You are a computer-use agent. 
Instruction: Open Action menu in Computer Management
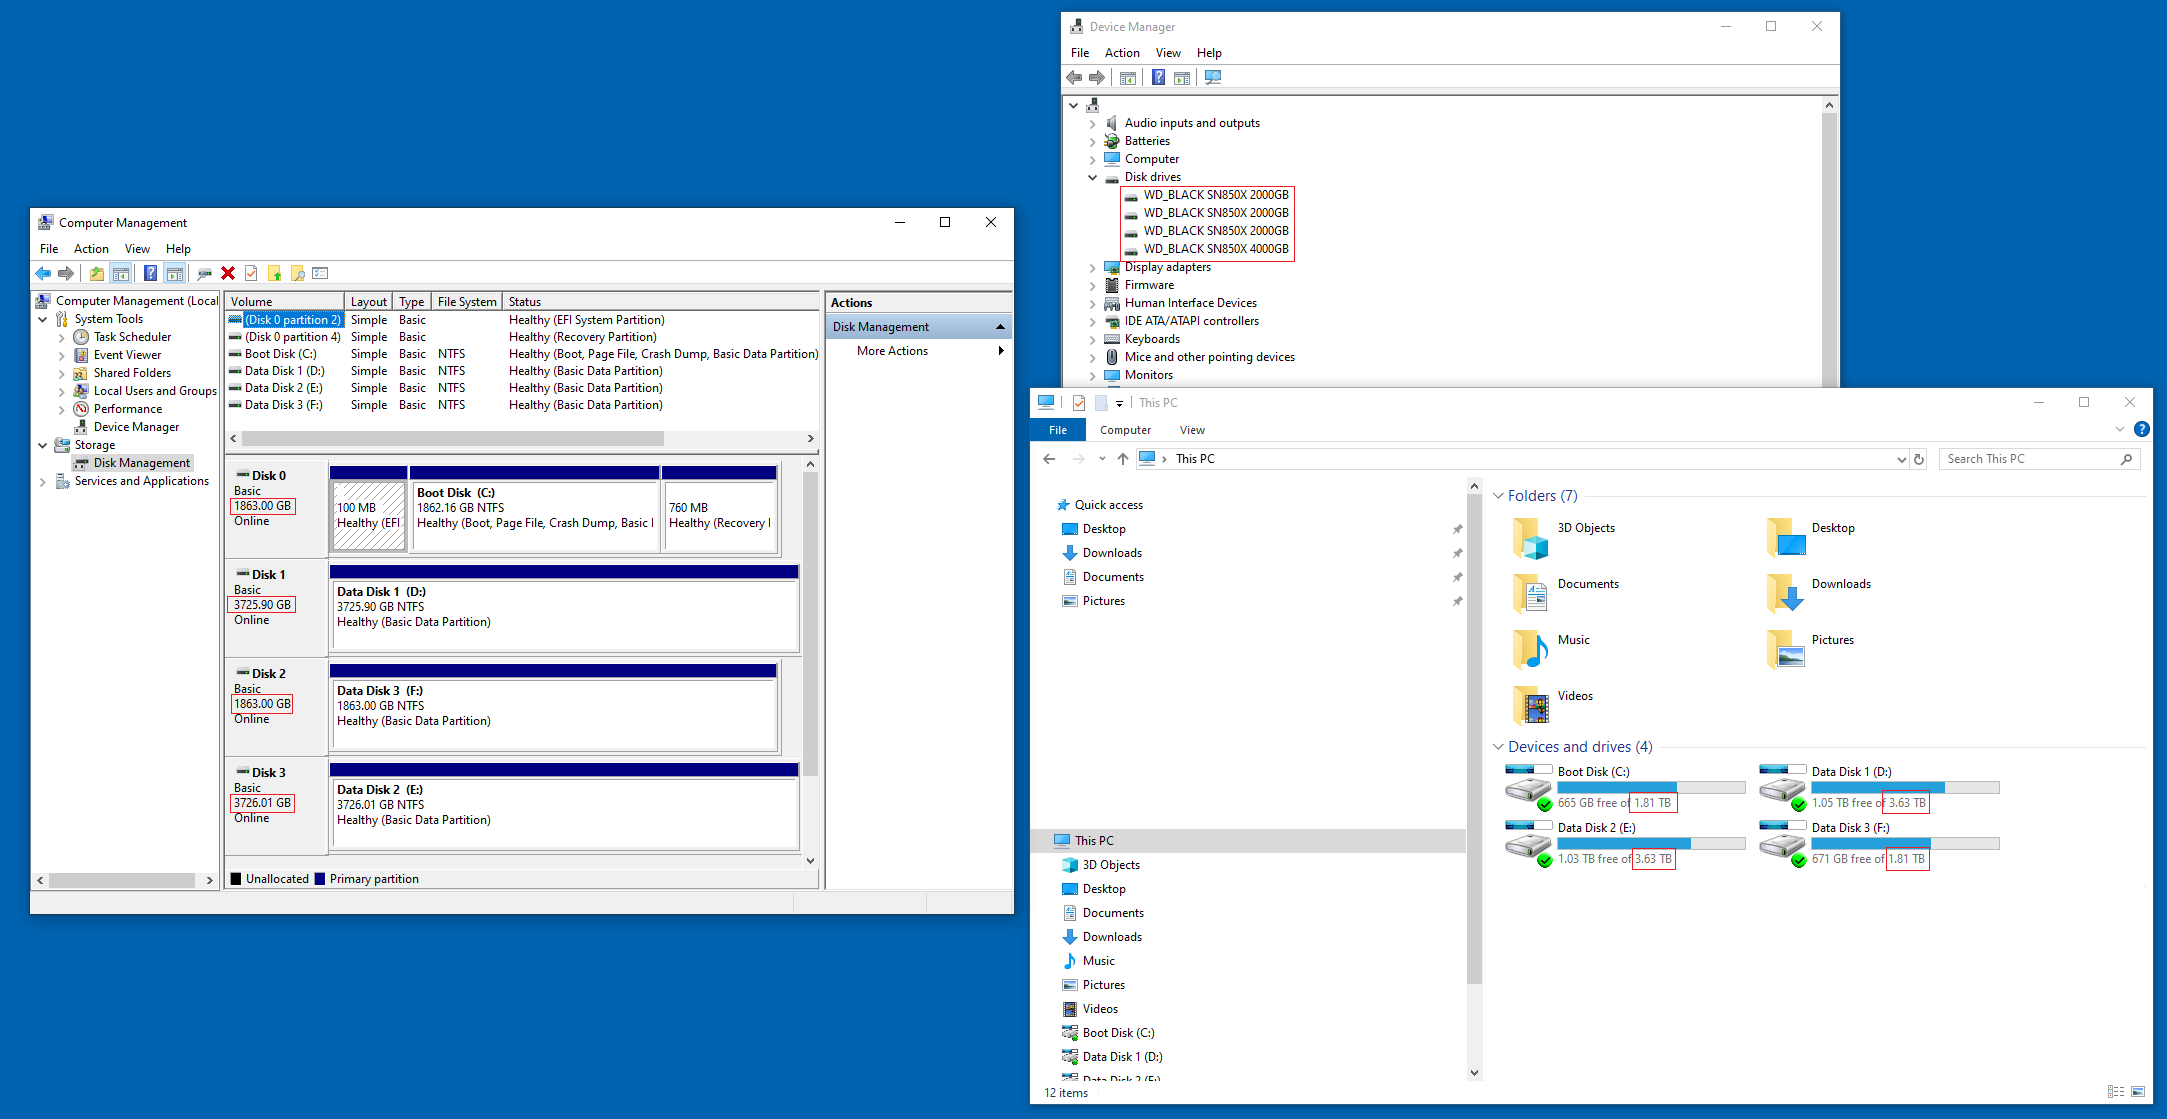91,249
